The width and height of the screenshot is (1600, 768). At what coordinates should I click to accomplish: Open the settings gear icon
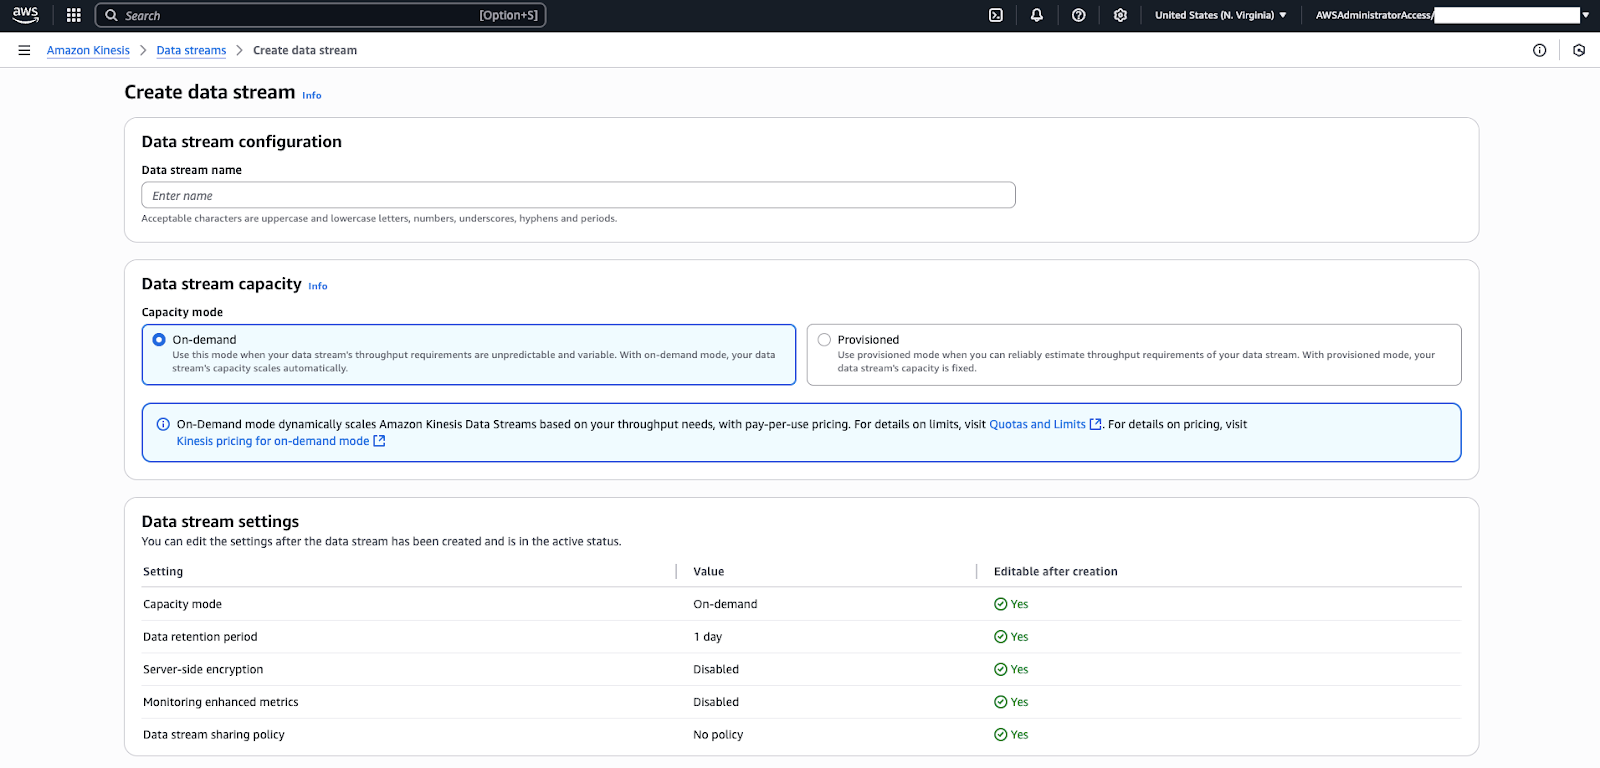[1120, 15]
